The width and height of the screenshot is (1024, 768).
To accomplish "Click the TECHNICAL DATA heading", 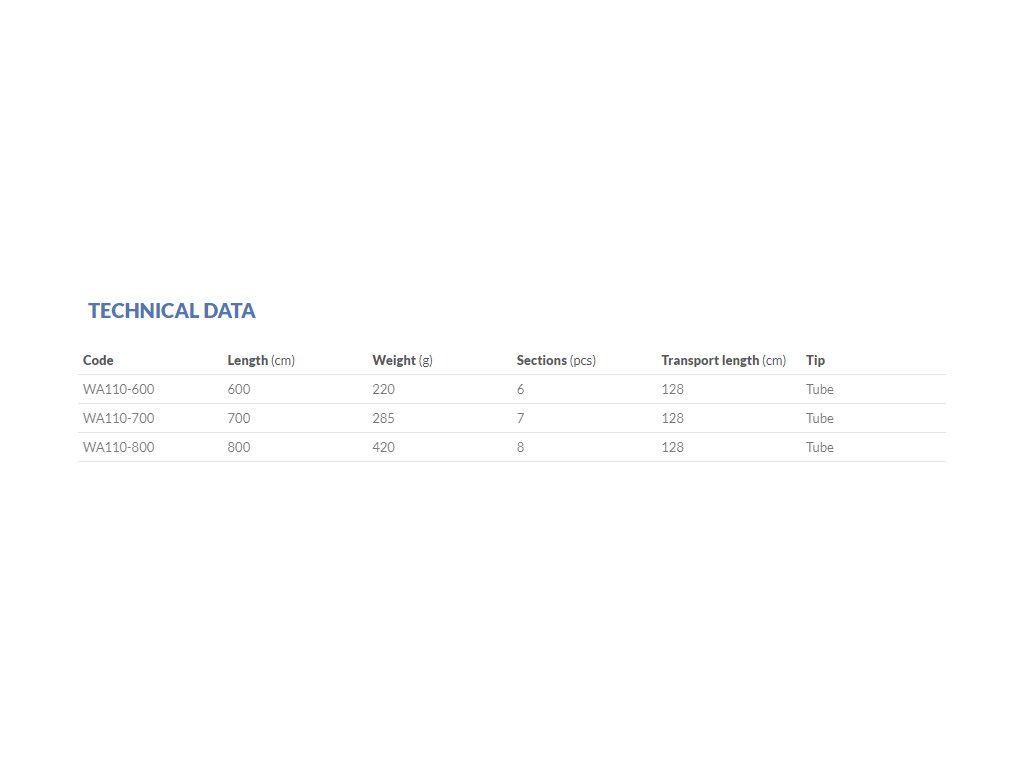I will 172,311.
